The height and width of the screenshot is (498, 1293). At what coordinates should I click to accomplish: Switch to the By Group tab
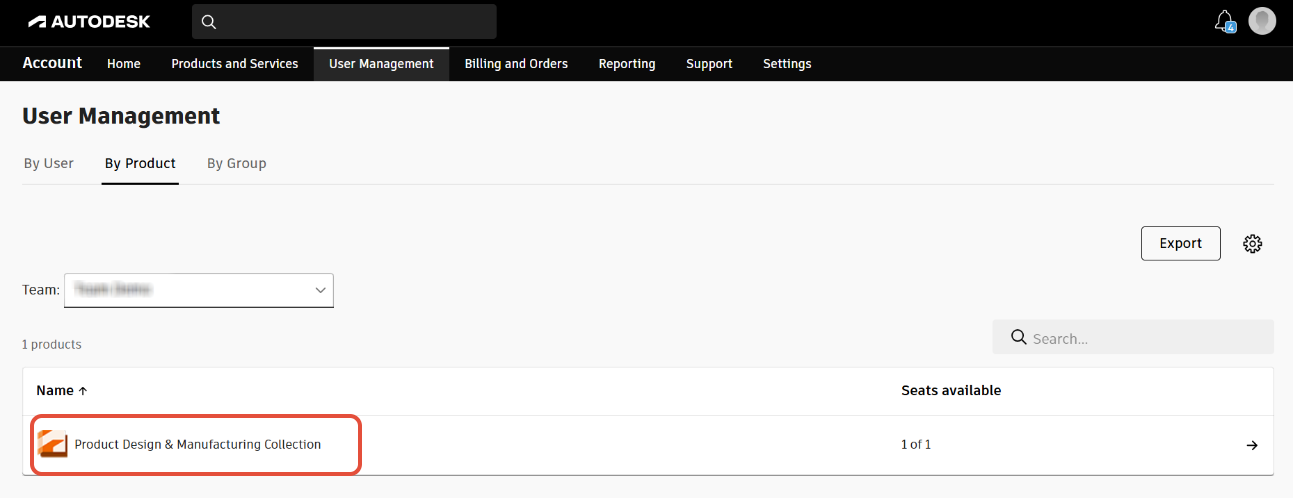click(x=237, y=163)
